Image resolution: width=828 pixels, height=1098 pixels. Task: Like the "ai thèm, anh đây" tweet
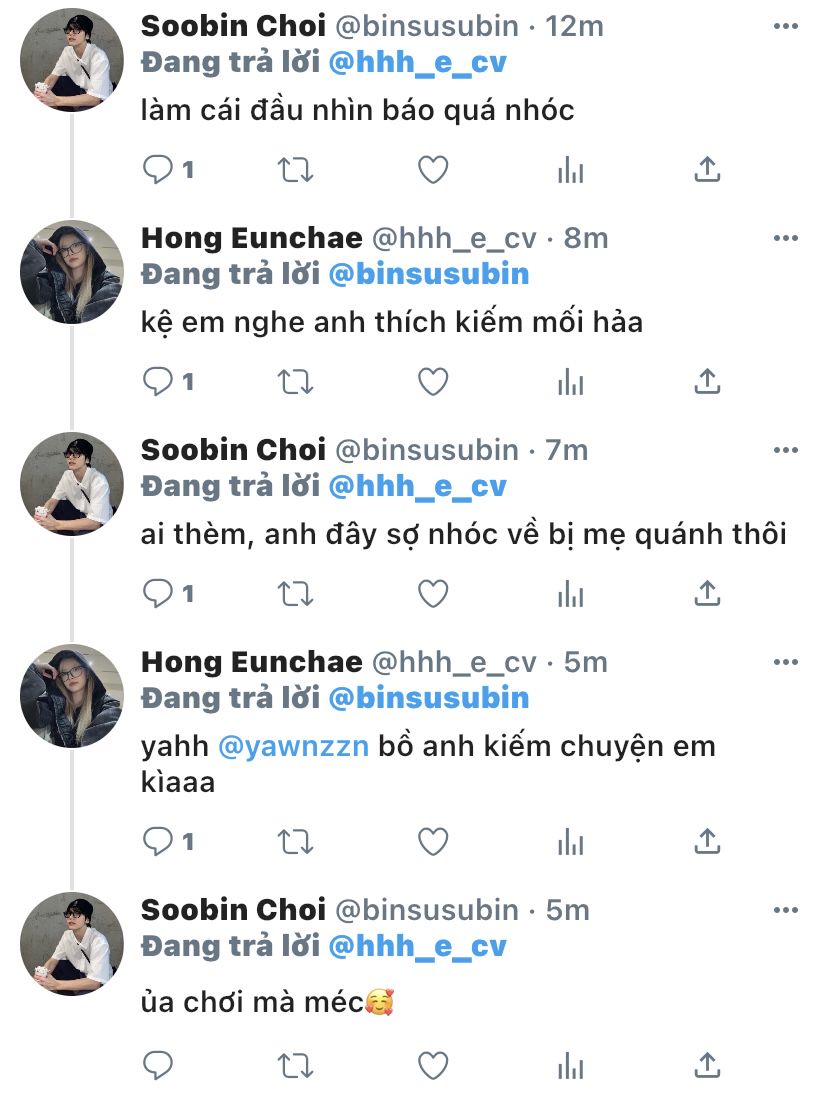point(432,594)
